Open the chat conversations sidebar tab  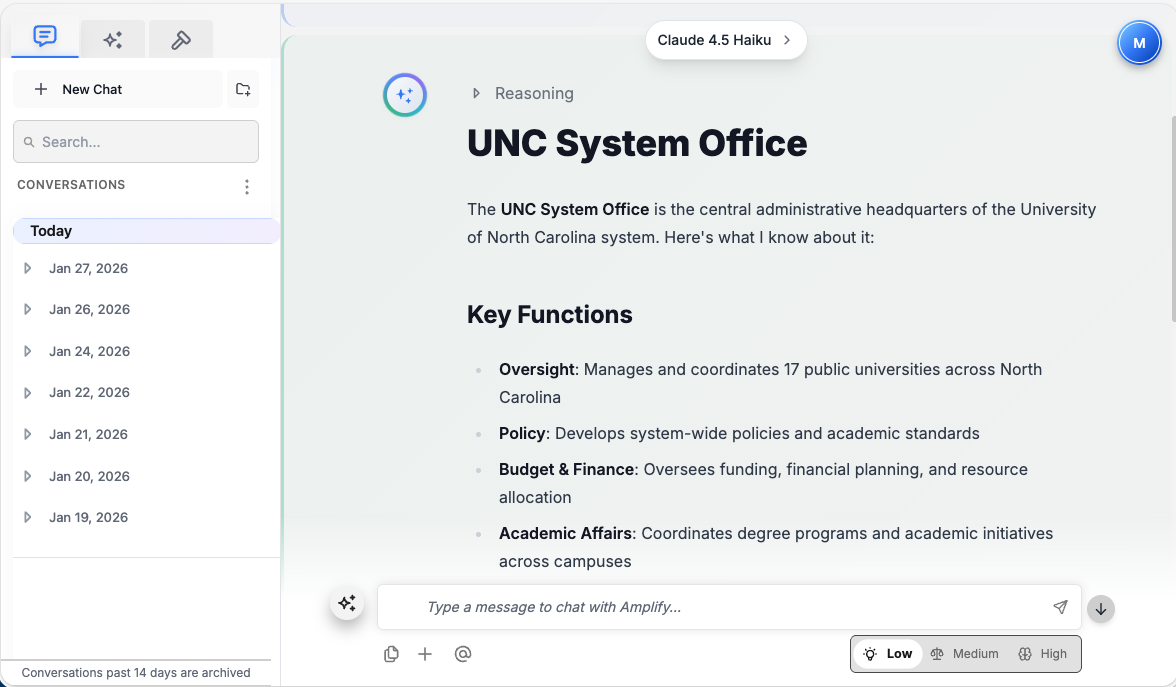tap(45, 38)
